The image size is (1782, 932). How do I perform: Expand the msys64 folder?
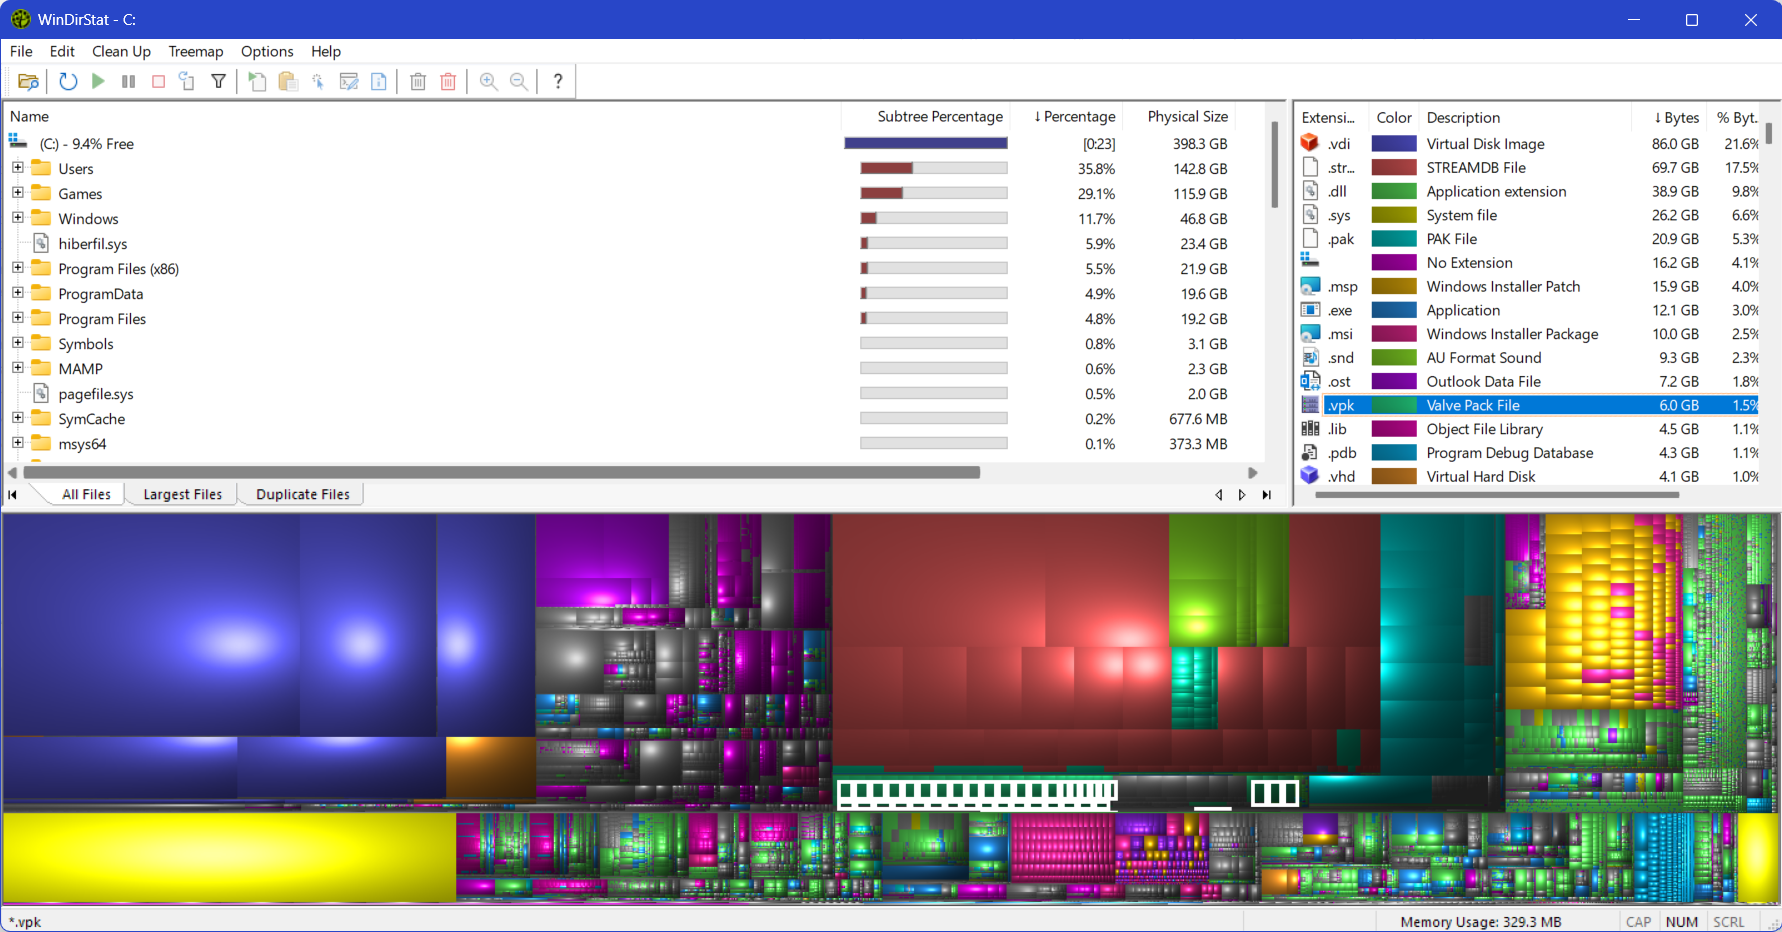coord(17,443)
